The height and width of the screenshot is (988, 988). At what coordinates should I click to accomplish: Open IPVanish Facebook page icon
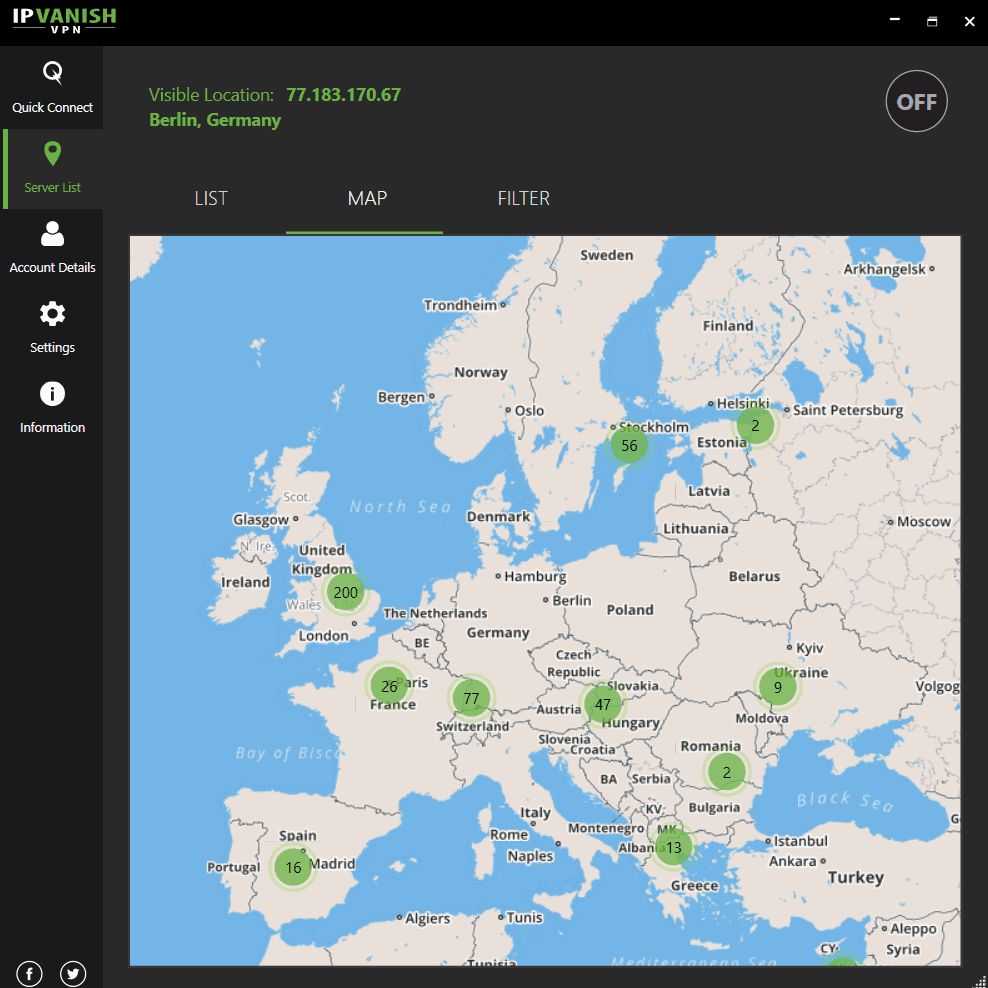(30, 974)
